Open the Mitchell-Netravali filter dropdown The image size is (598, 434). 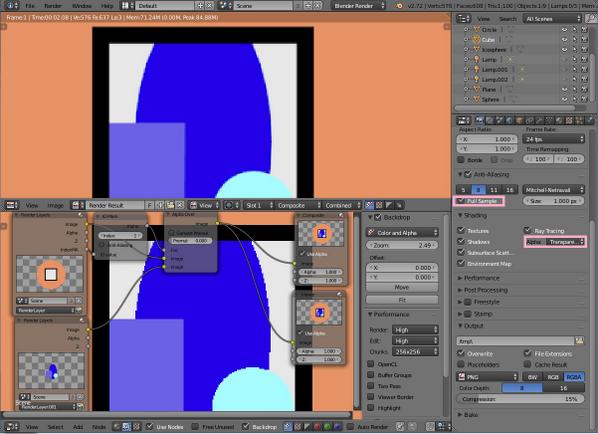pos(553,190)
